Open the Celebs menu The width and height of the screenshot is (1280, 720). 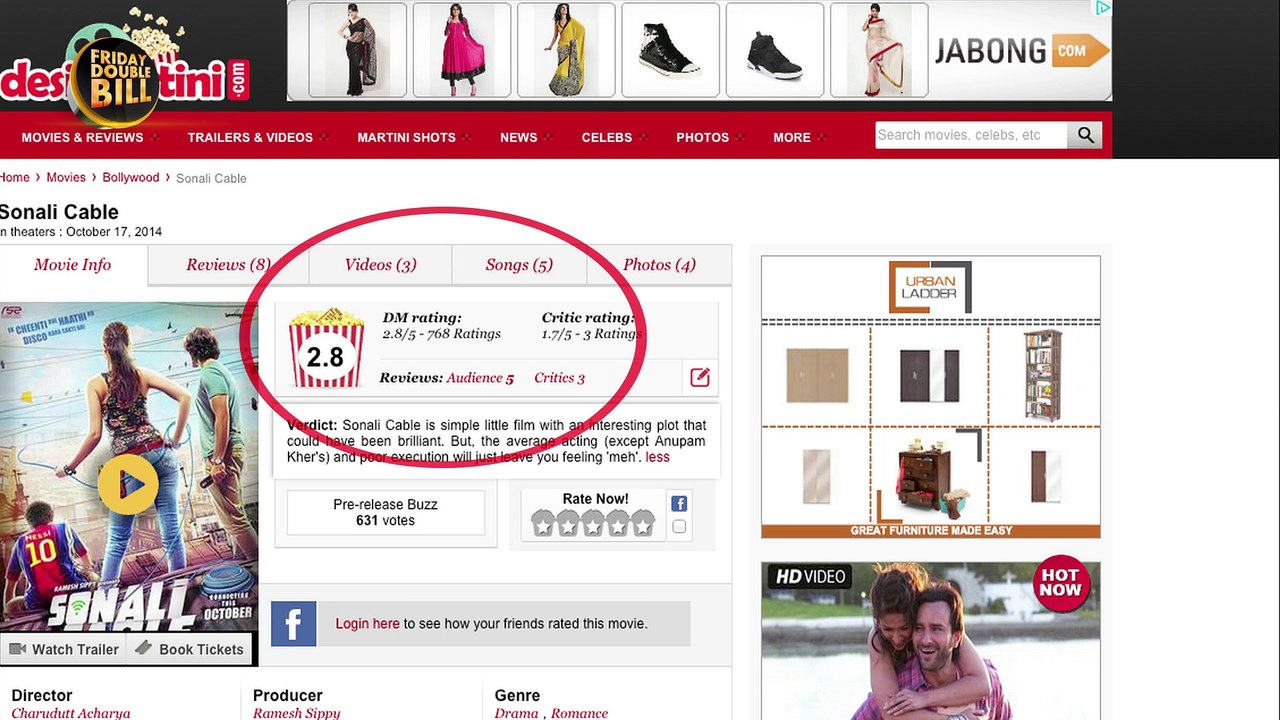pos(607,137)
